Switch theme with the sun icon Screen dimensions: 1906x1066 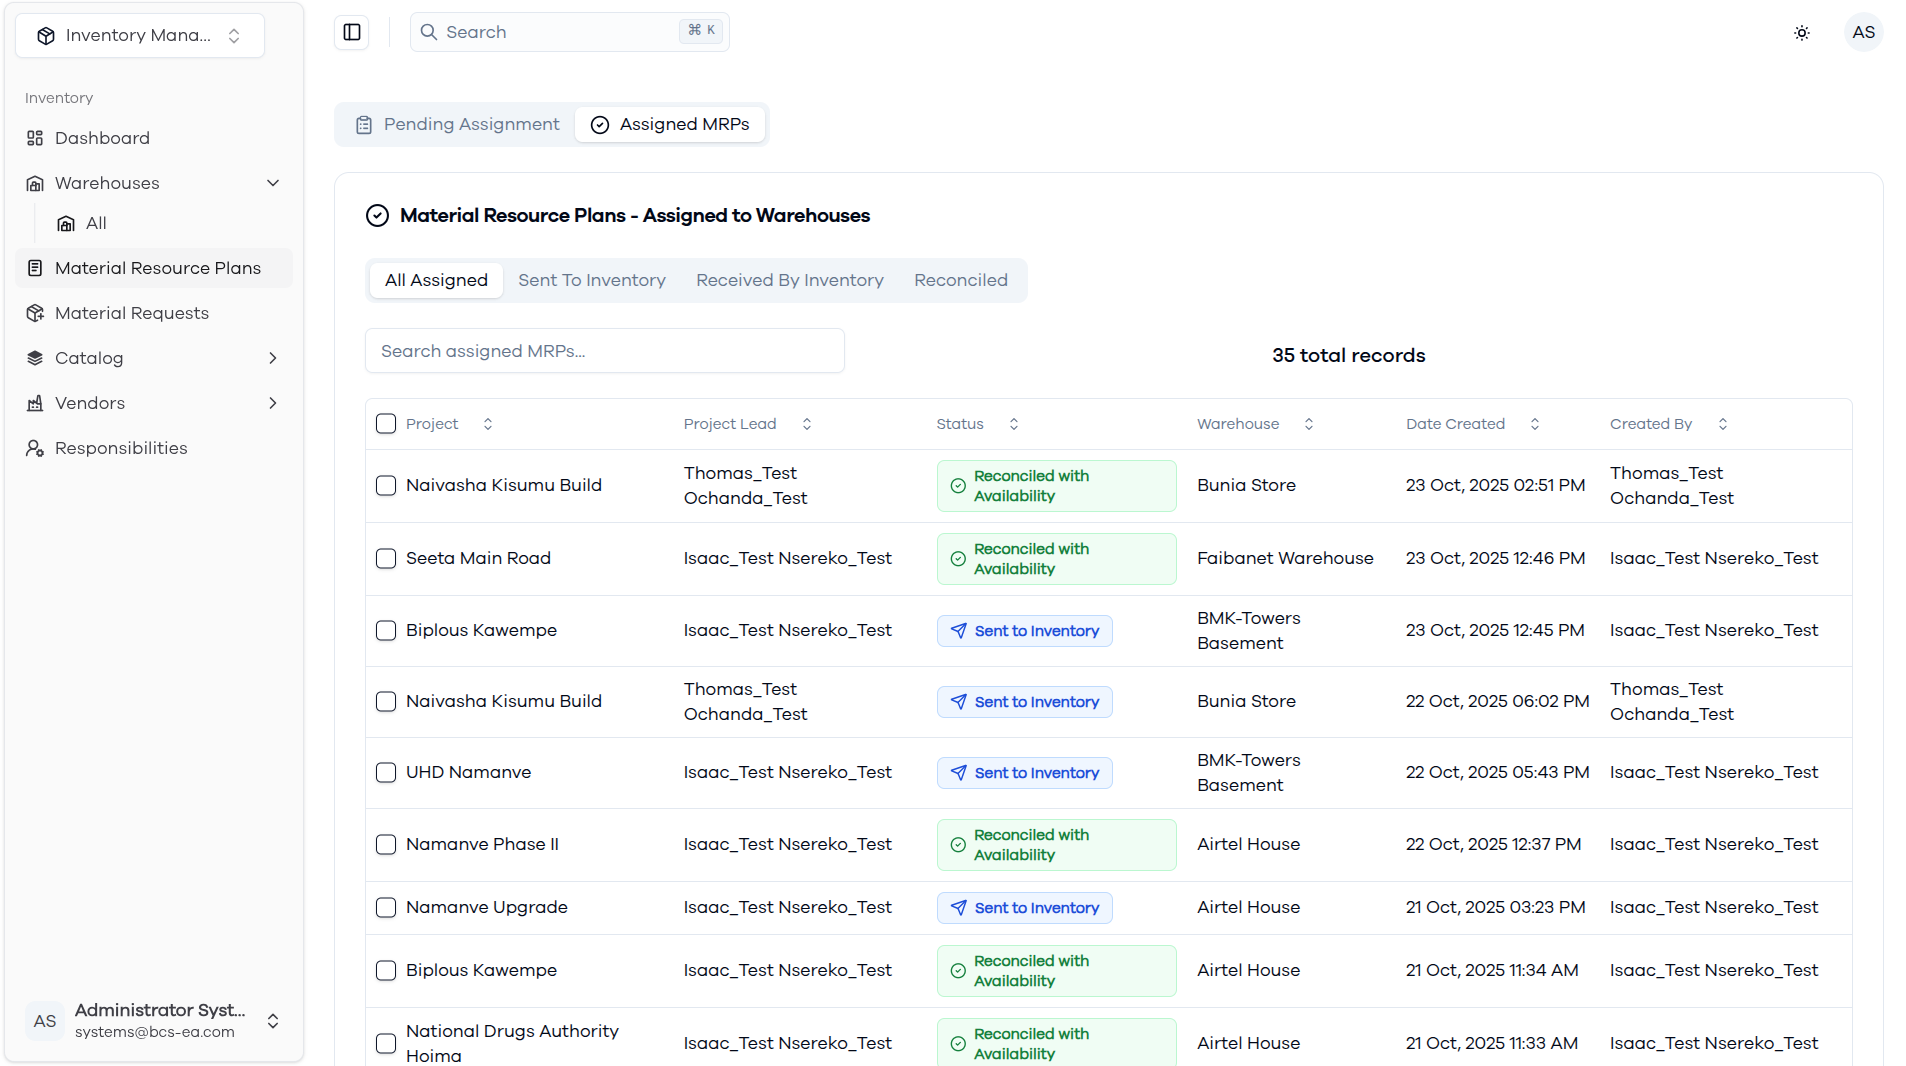tap(1802, 33)
